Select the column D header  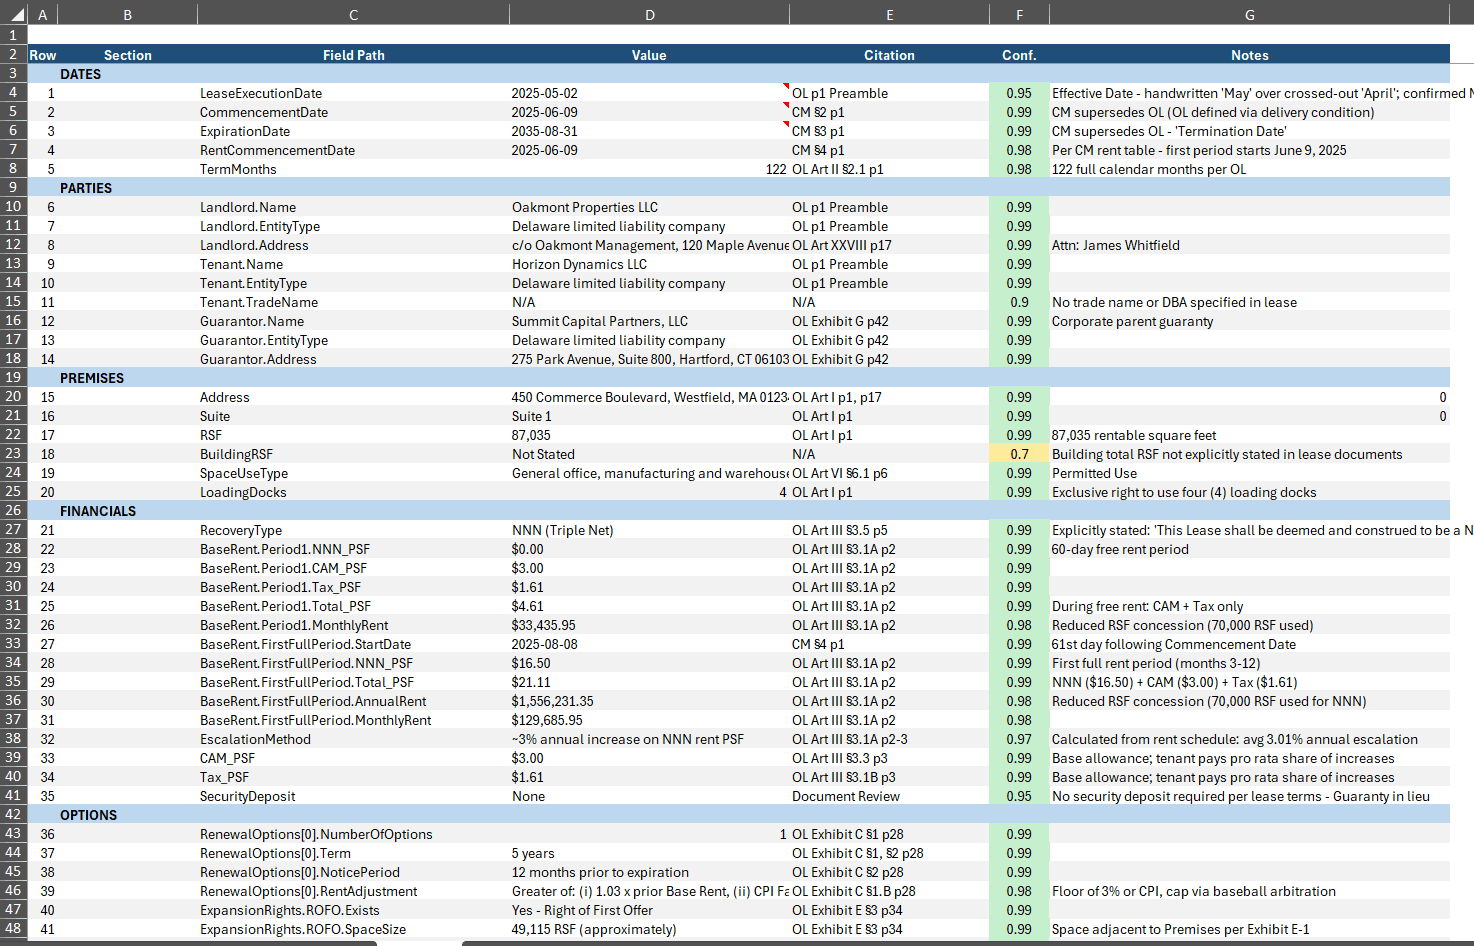[x=649, y=14]
